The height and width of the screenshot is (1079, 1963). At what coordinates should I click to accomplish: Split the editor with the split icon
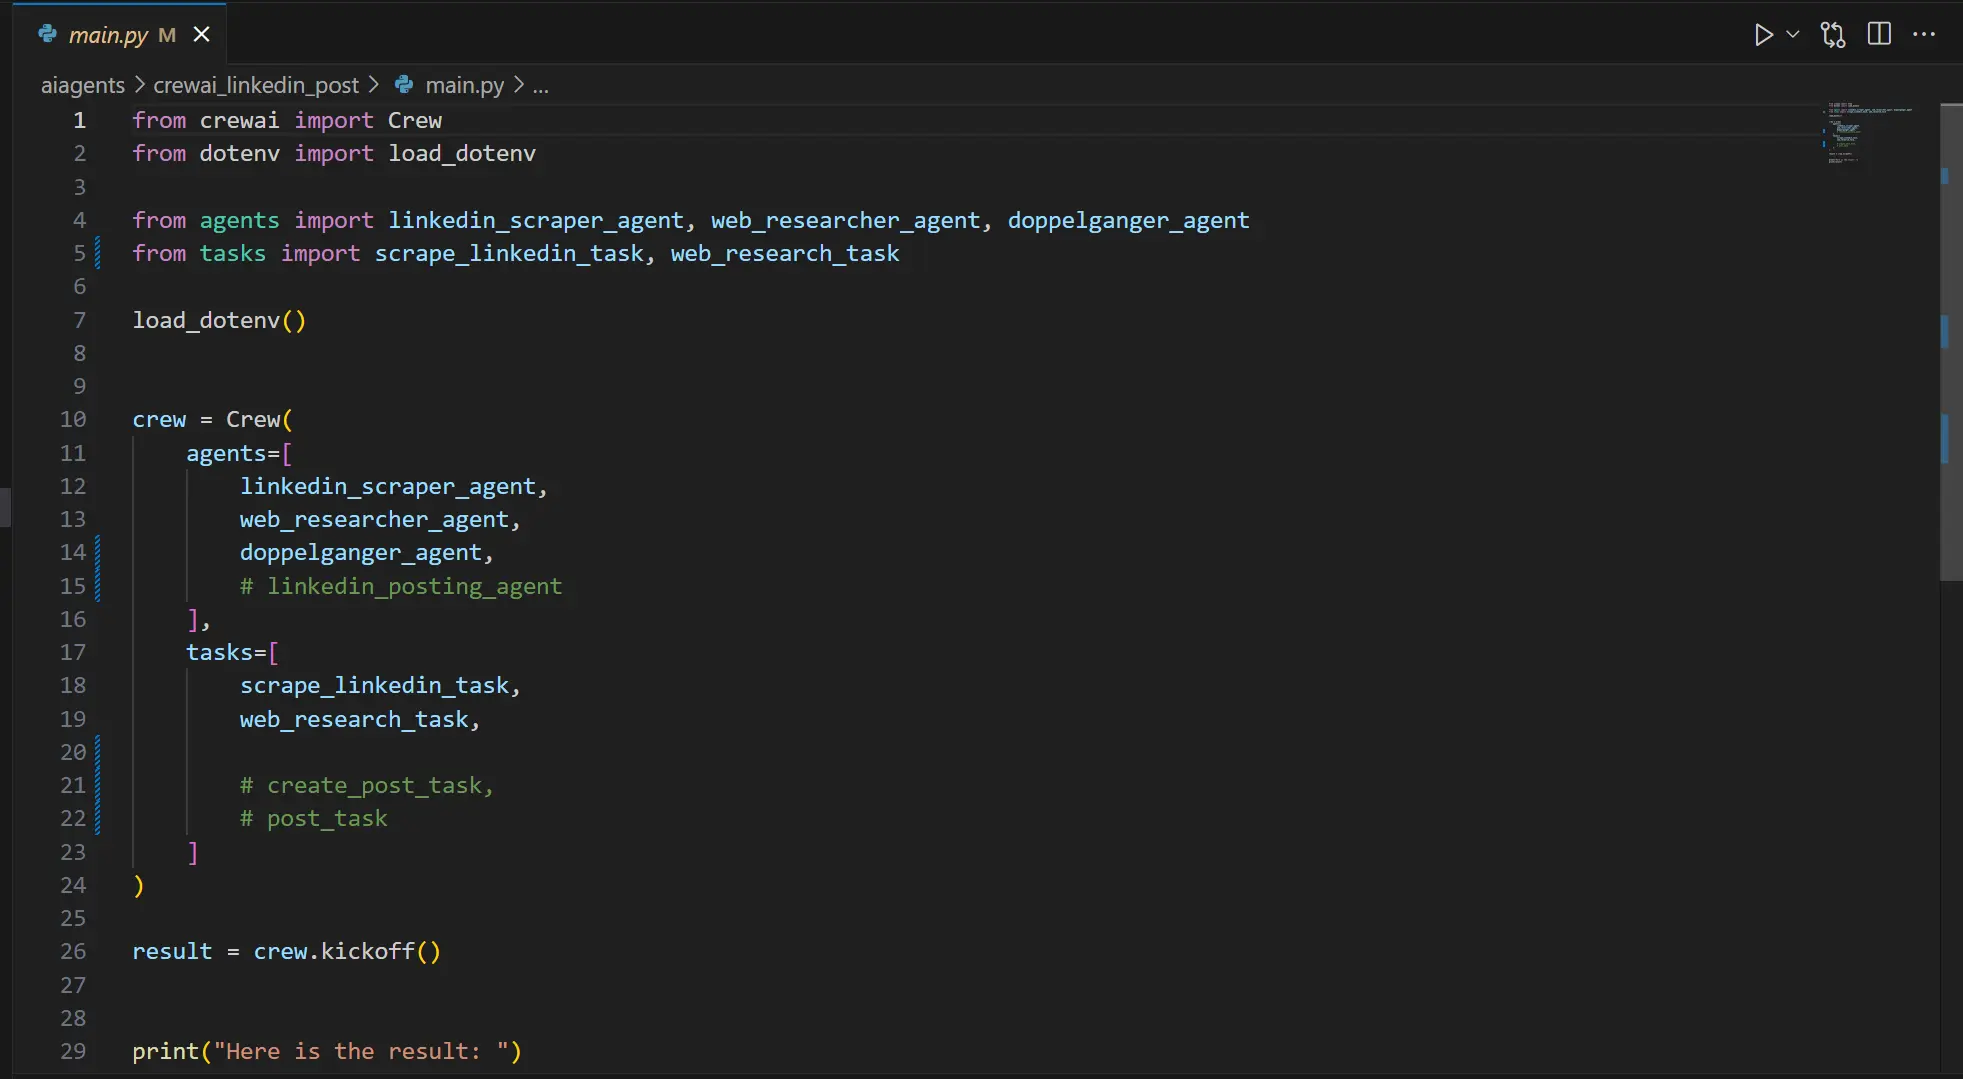click(1880, 34)
